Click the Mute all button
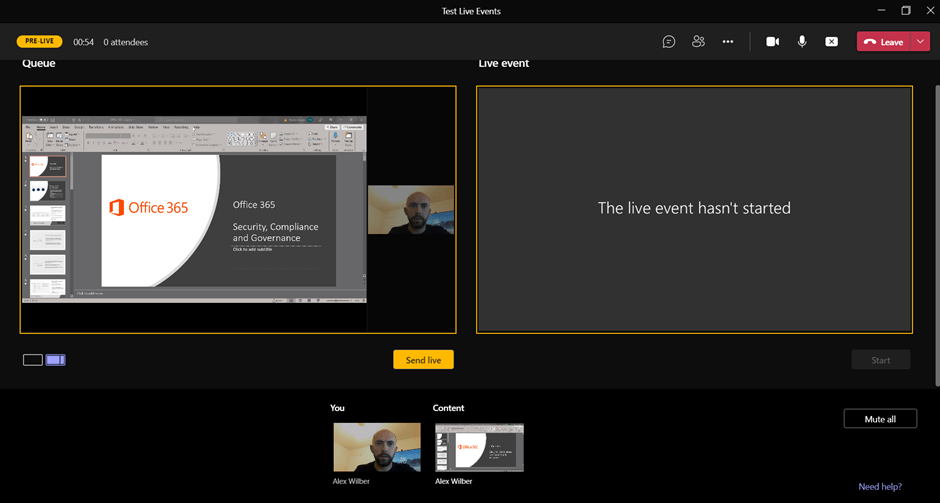This screenshot has width=940, height=503. coord(879,419)
